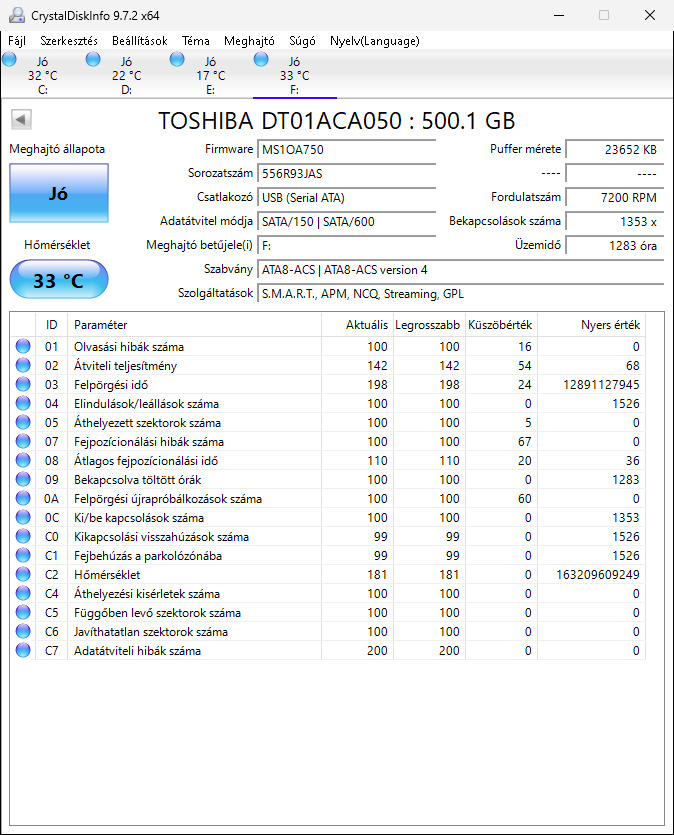
Task: Click the TOSHIBA DT01ACA050 : 500.1 GB title
Action: (337, 121)
